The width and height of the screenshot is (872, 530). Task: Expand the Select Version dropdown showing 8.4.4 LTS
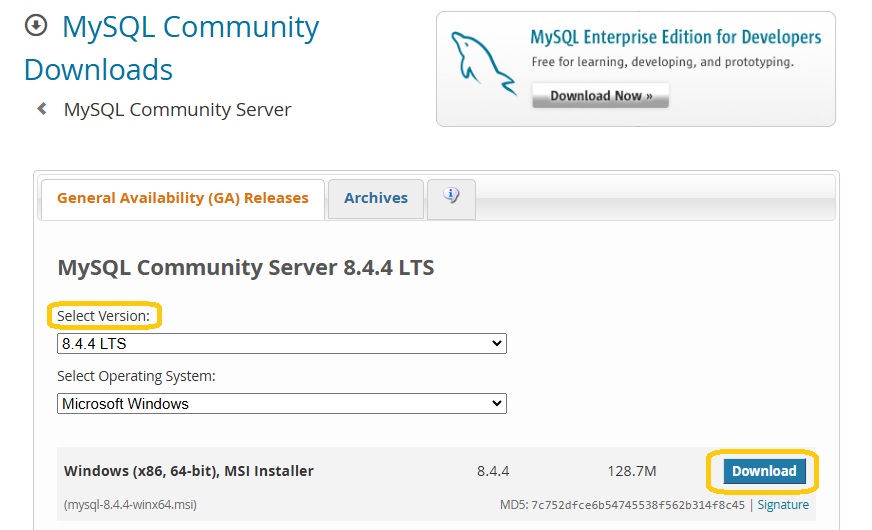[282, 344]
